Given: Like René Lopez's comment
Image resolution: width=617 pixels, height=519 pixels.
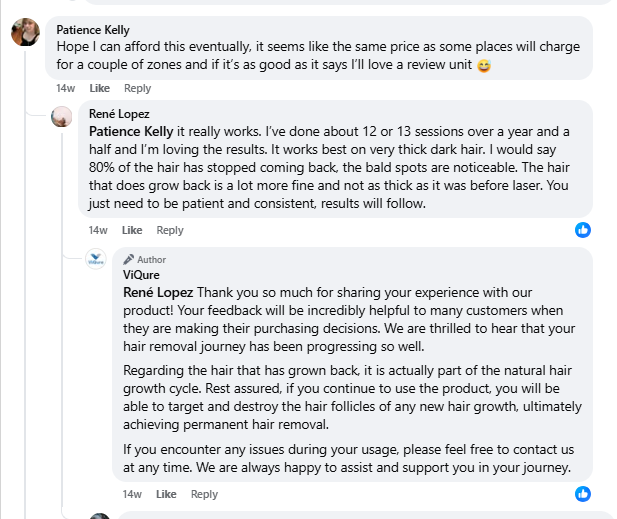Looking at the screenshot, I should pyautogui.click(x=132, y=230).
